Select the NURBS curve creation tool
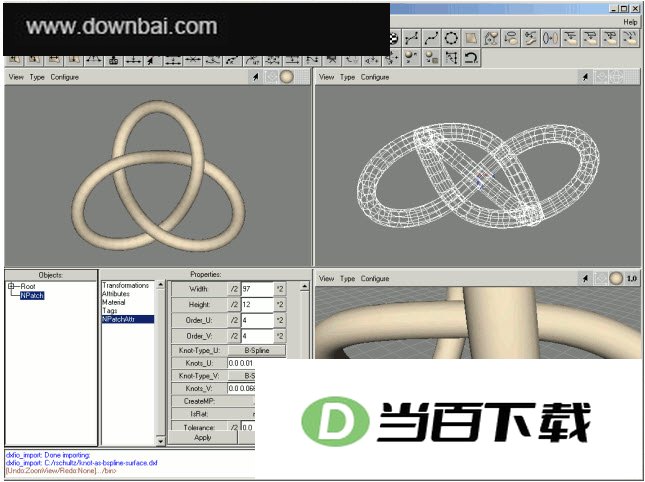The width and height of the screenshot is (645, 482). [411, 39]
